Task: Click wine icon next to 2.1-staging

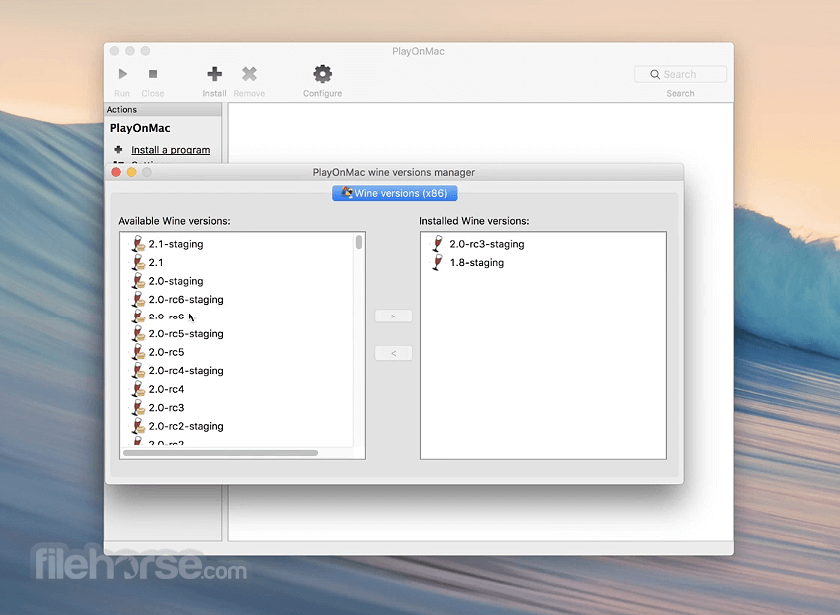Action: 138,244
